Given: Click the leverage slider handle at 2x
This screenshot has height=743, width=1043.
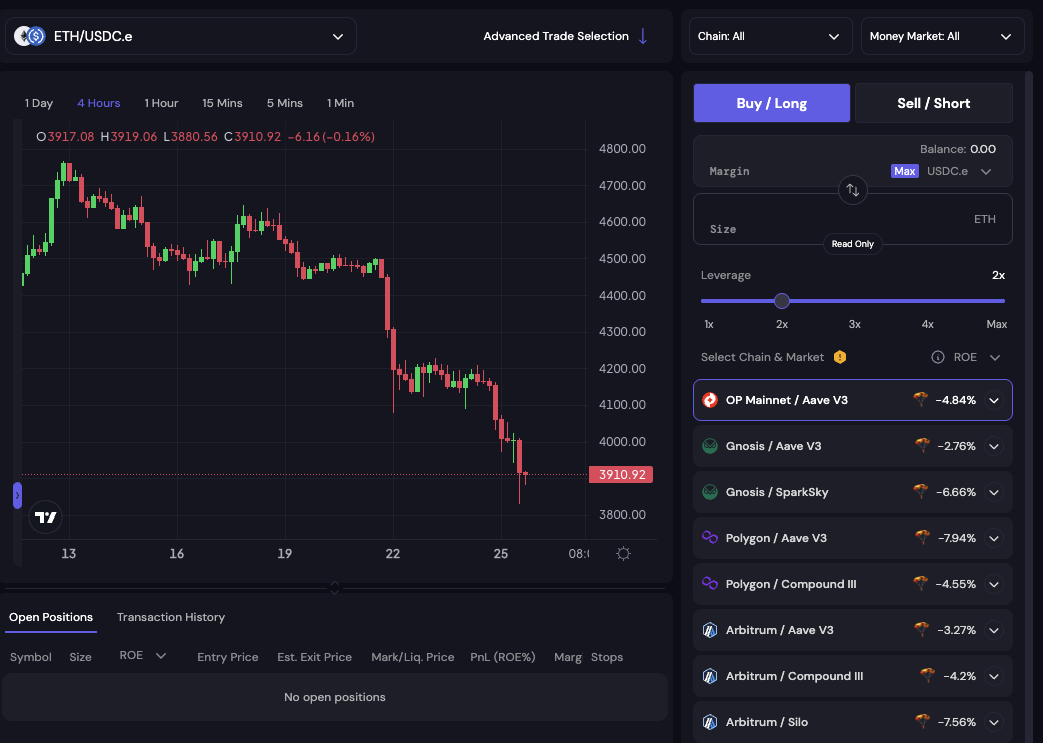Looking at the screenshot, I should tap(782, 300).
